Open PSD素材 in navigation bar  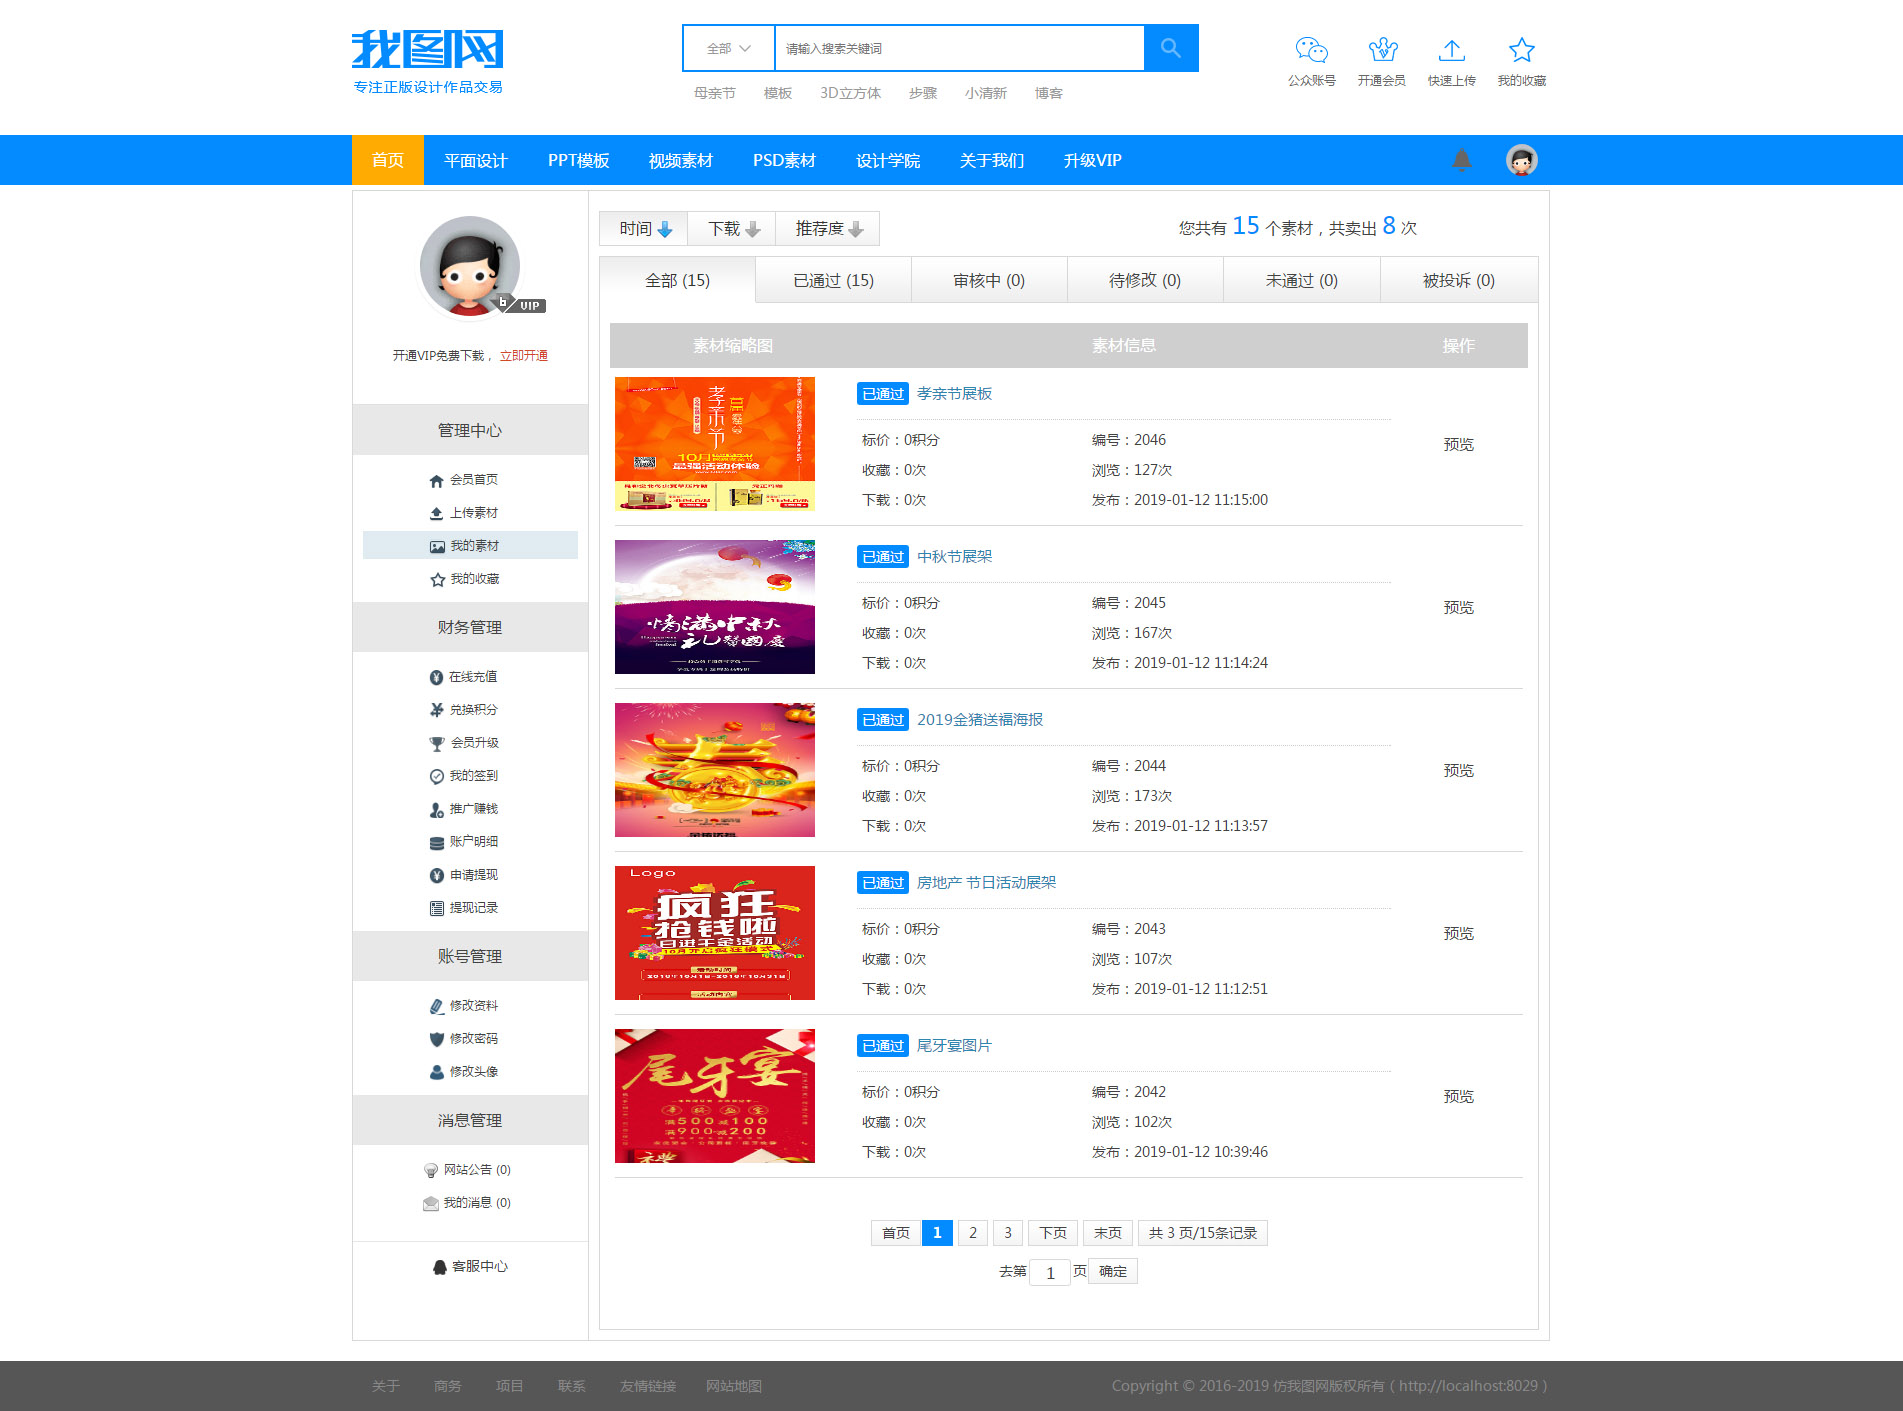tap(784, 160)
